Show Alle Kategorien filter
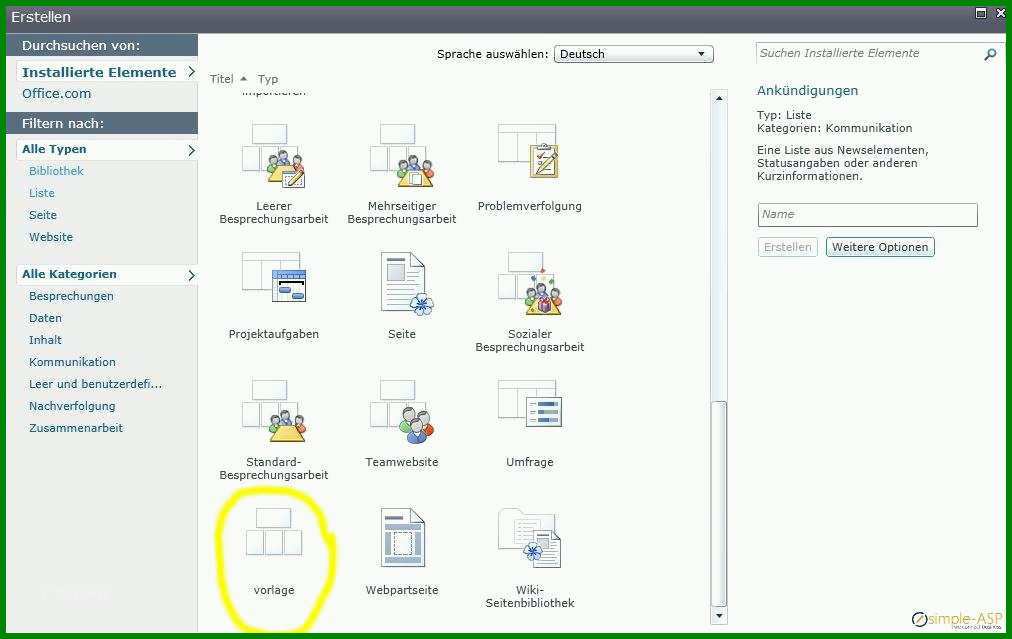Image resolution: width=1012 pixels, height=639 pixels. click(70, 274)
